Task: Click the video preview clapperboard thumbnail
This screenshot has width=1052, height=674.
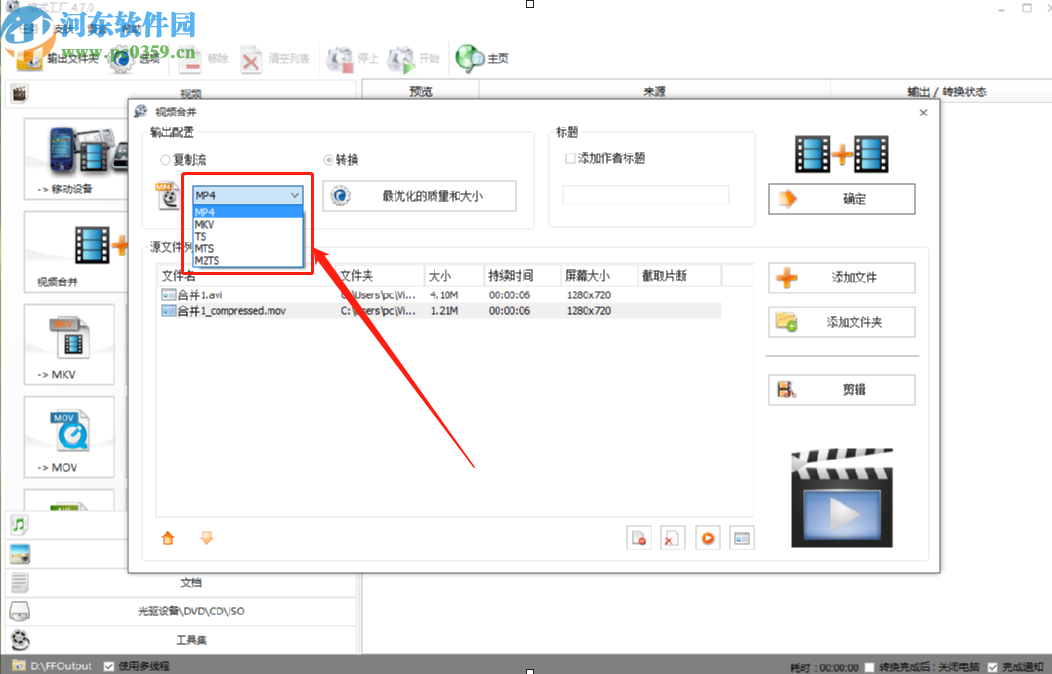Action: point(842,498)
